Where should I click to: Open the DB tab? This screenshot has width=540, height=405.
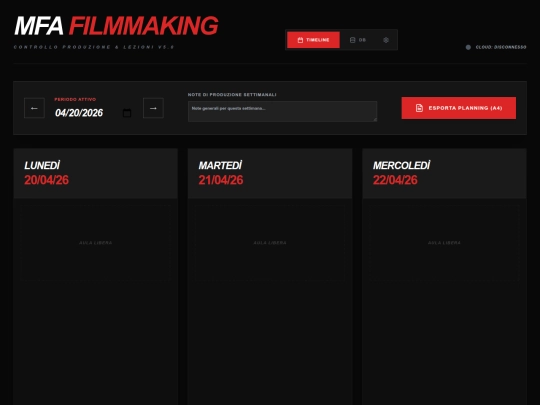click(x=358, y=40)
